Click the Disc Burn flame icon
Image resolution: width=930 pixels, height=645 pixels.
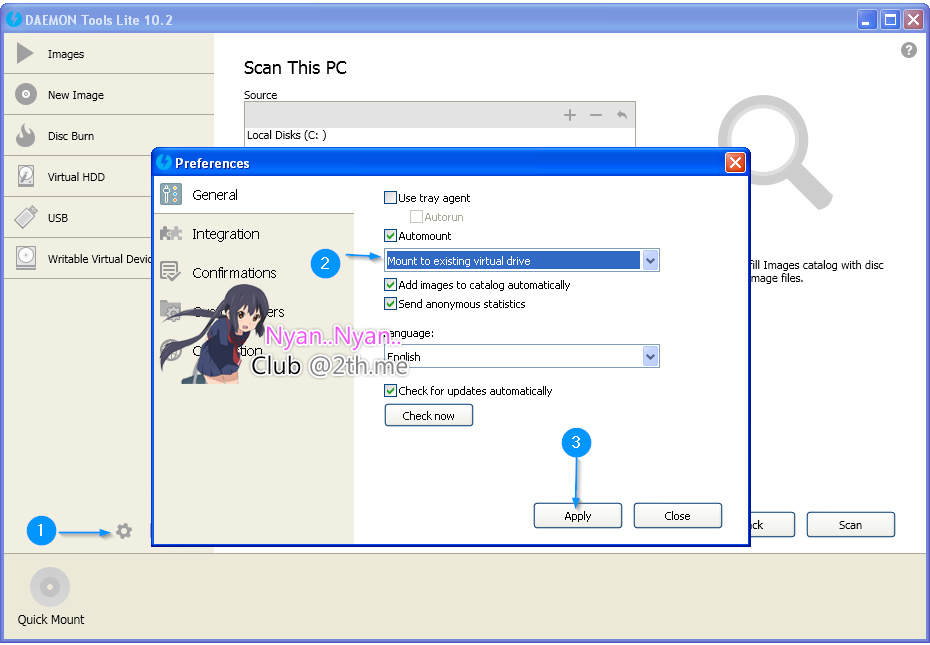pyautogui.click(x=26, y=135)
